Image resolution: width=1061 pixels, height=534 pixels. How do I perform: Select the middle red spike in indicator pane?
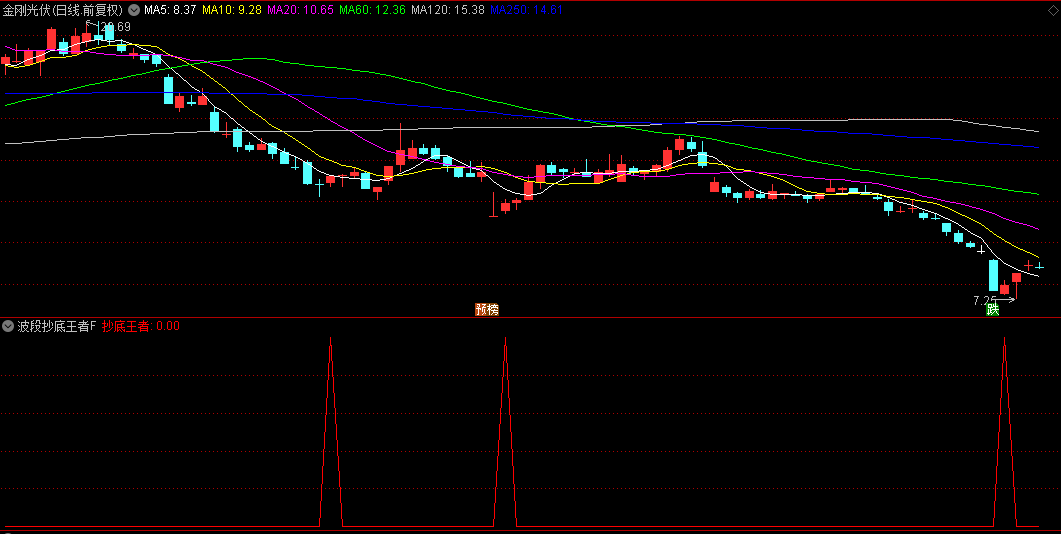[x=505, y=431]
